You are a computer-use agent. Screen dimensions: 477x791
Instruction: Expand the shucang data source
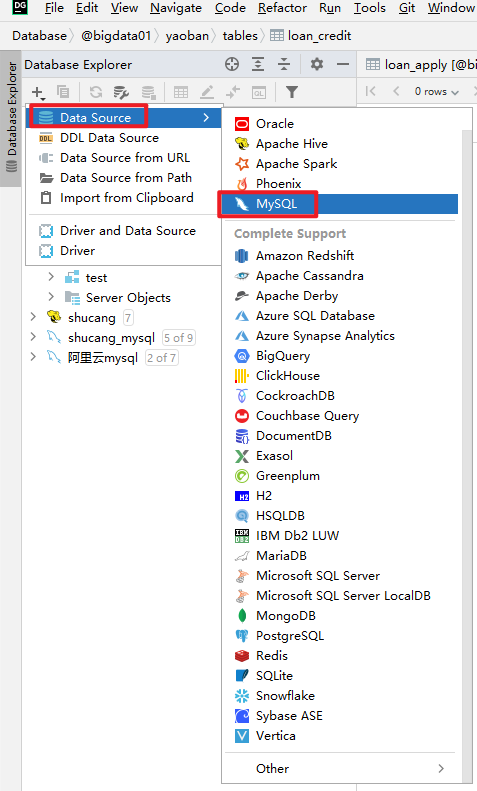33,317
